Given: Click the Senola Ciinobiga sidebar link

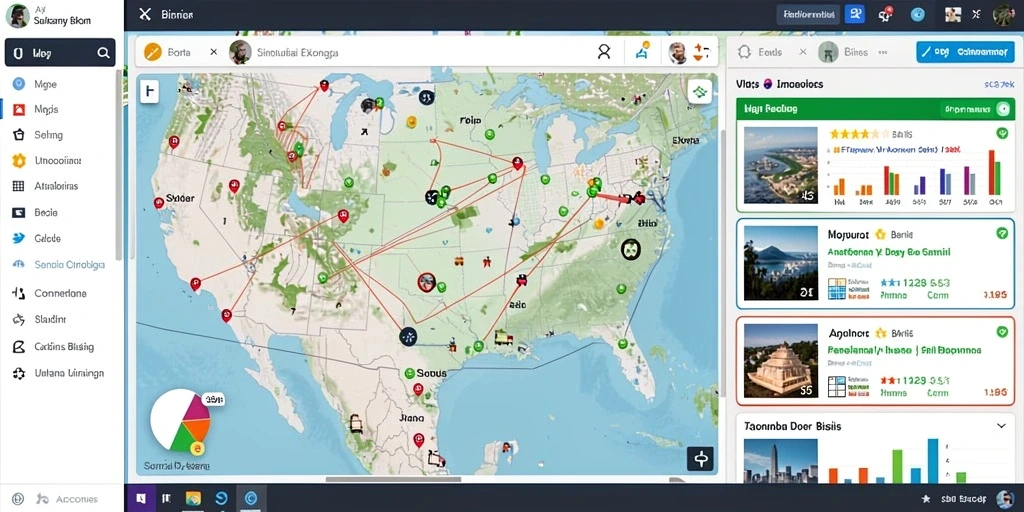Looking at the screenshot, I should click(70, 265).
